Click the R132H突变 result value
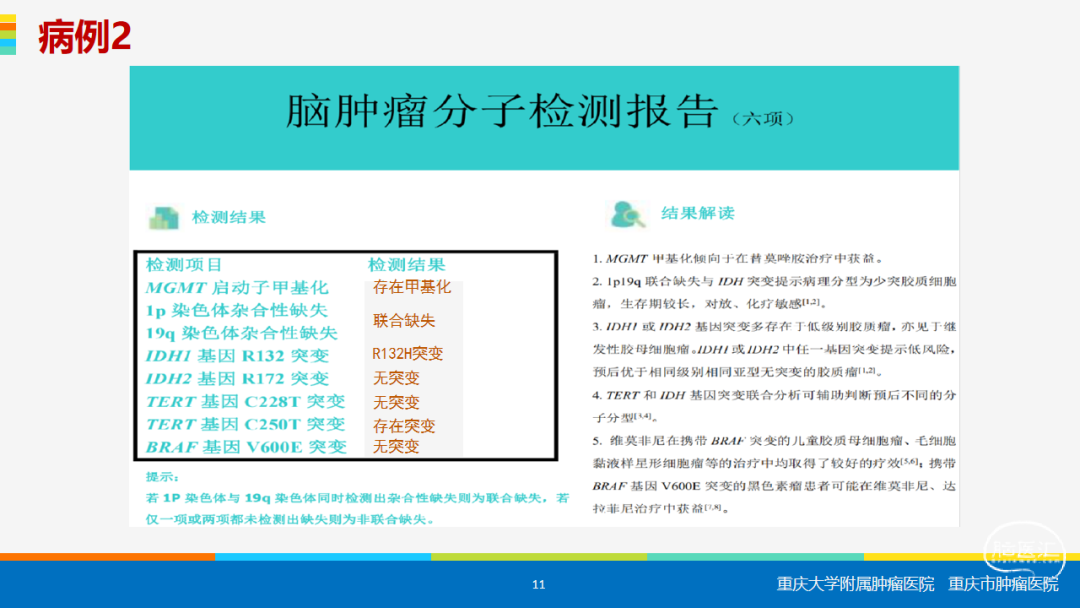Screen dimensions: 1080x608 point(407,354)
